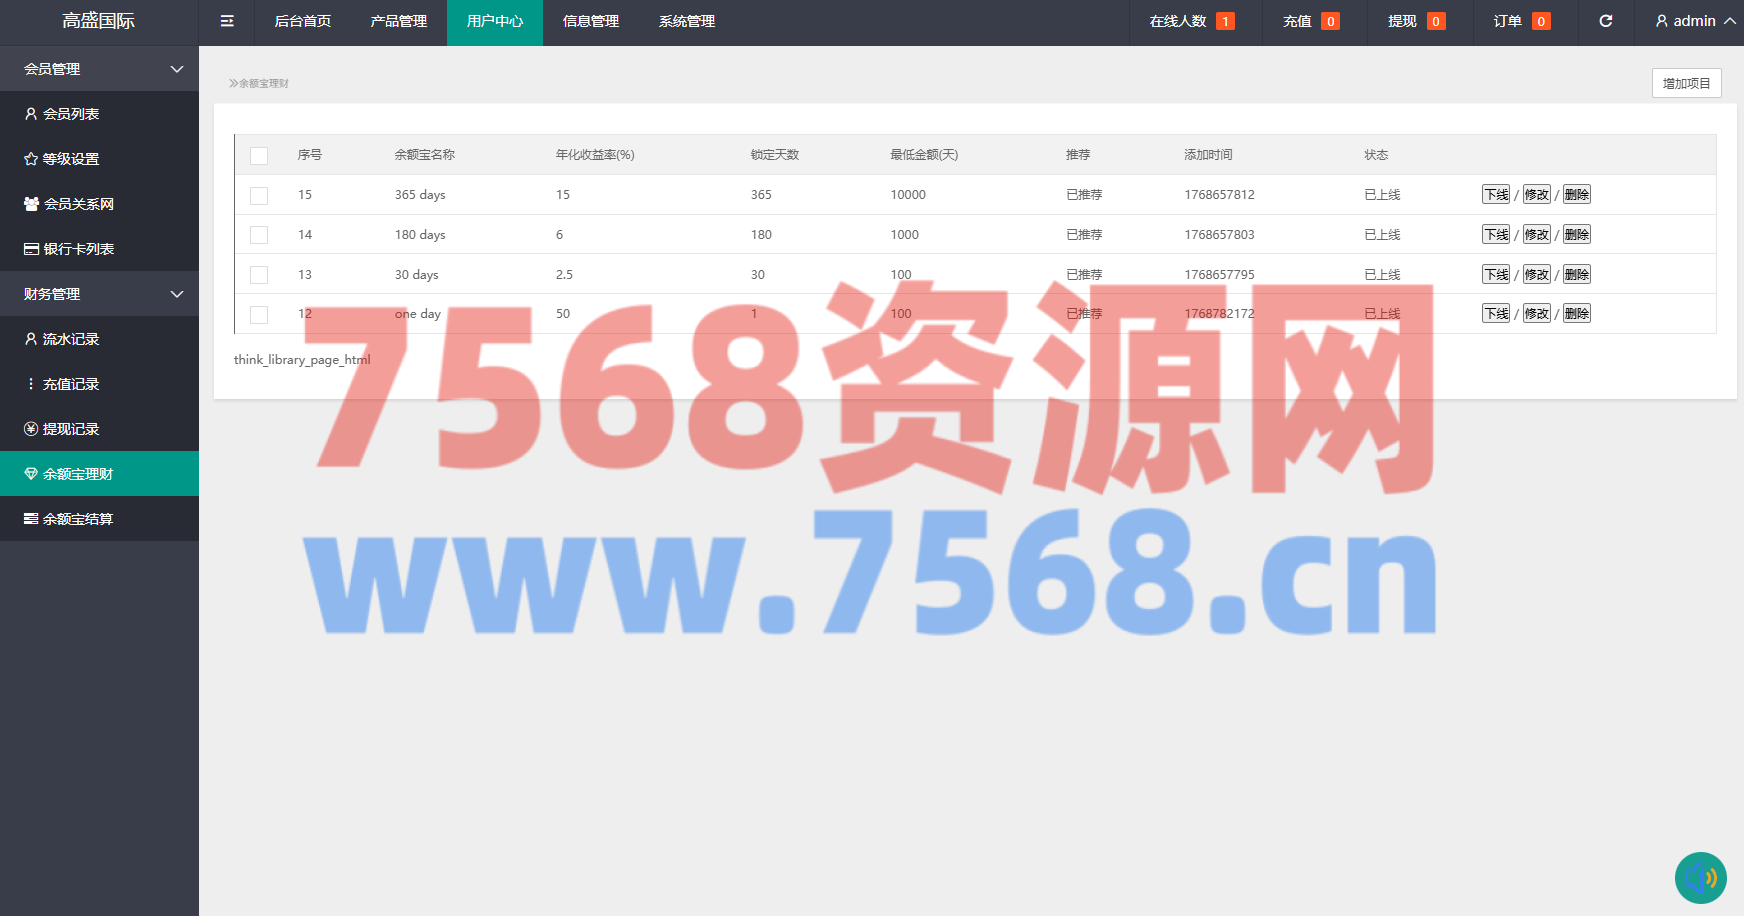The image size is (1744, 916).
Task: Select the checkbox for the 30 days row
Action: coord(259,275)
